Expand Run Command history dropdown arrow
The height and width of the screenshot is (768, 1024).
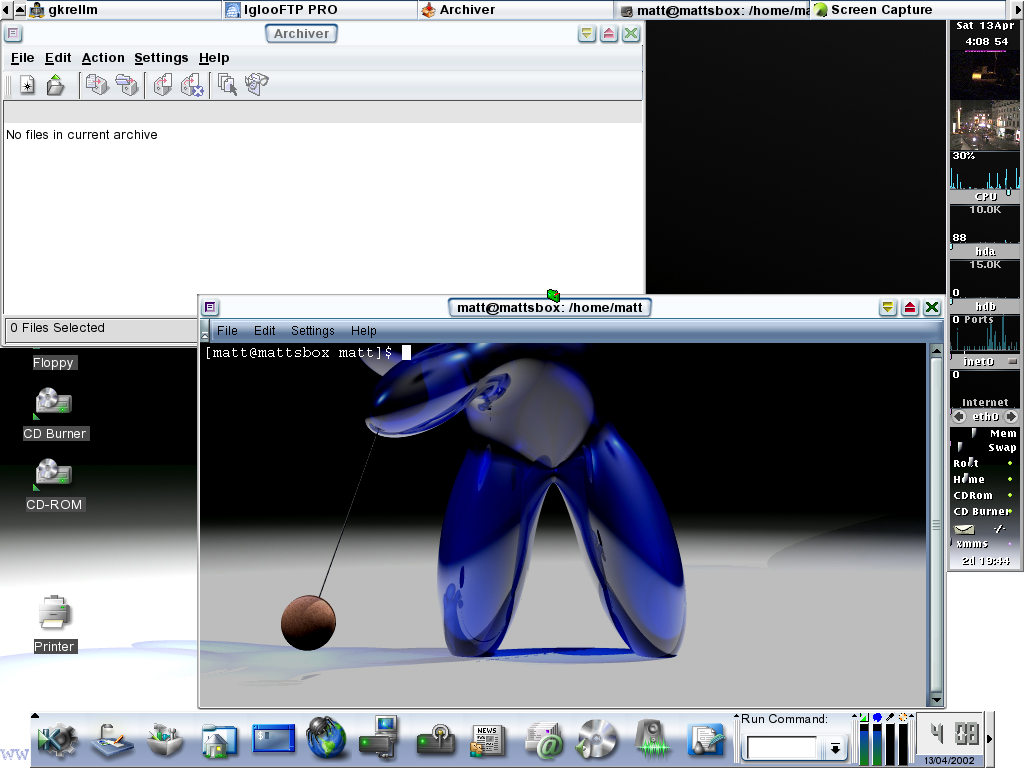coord(835,748)
